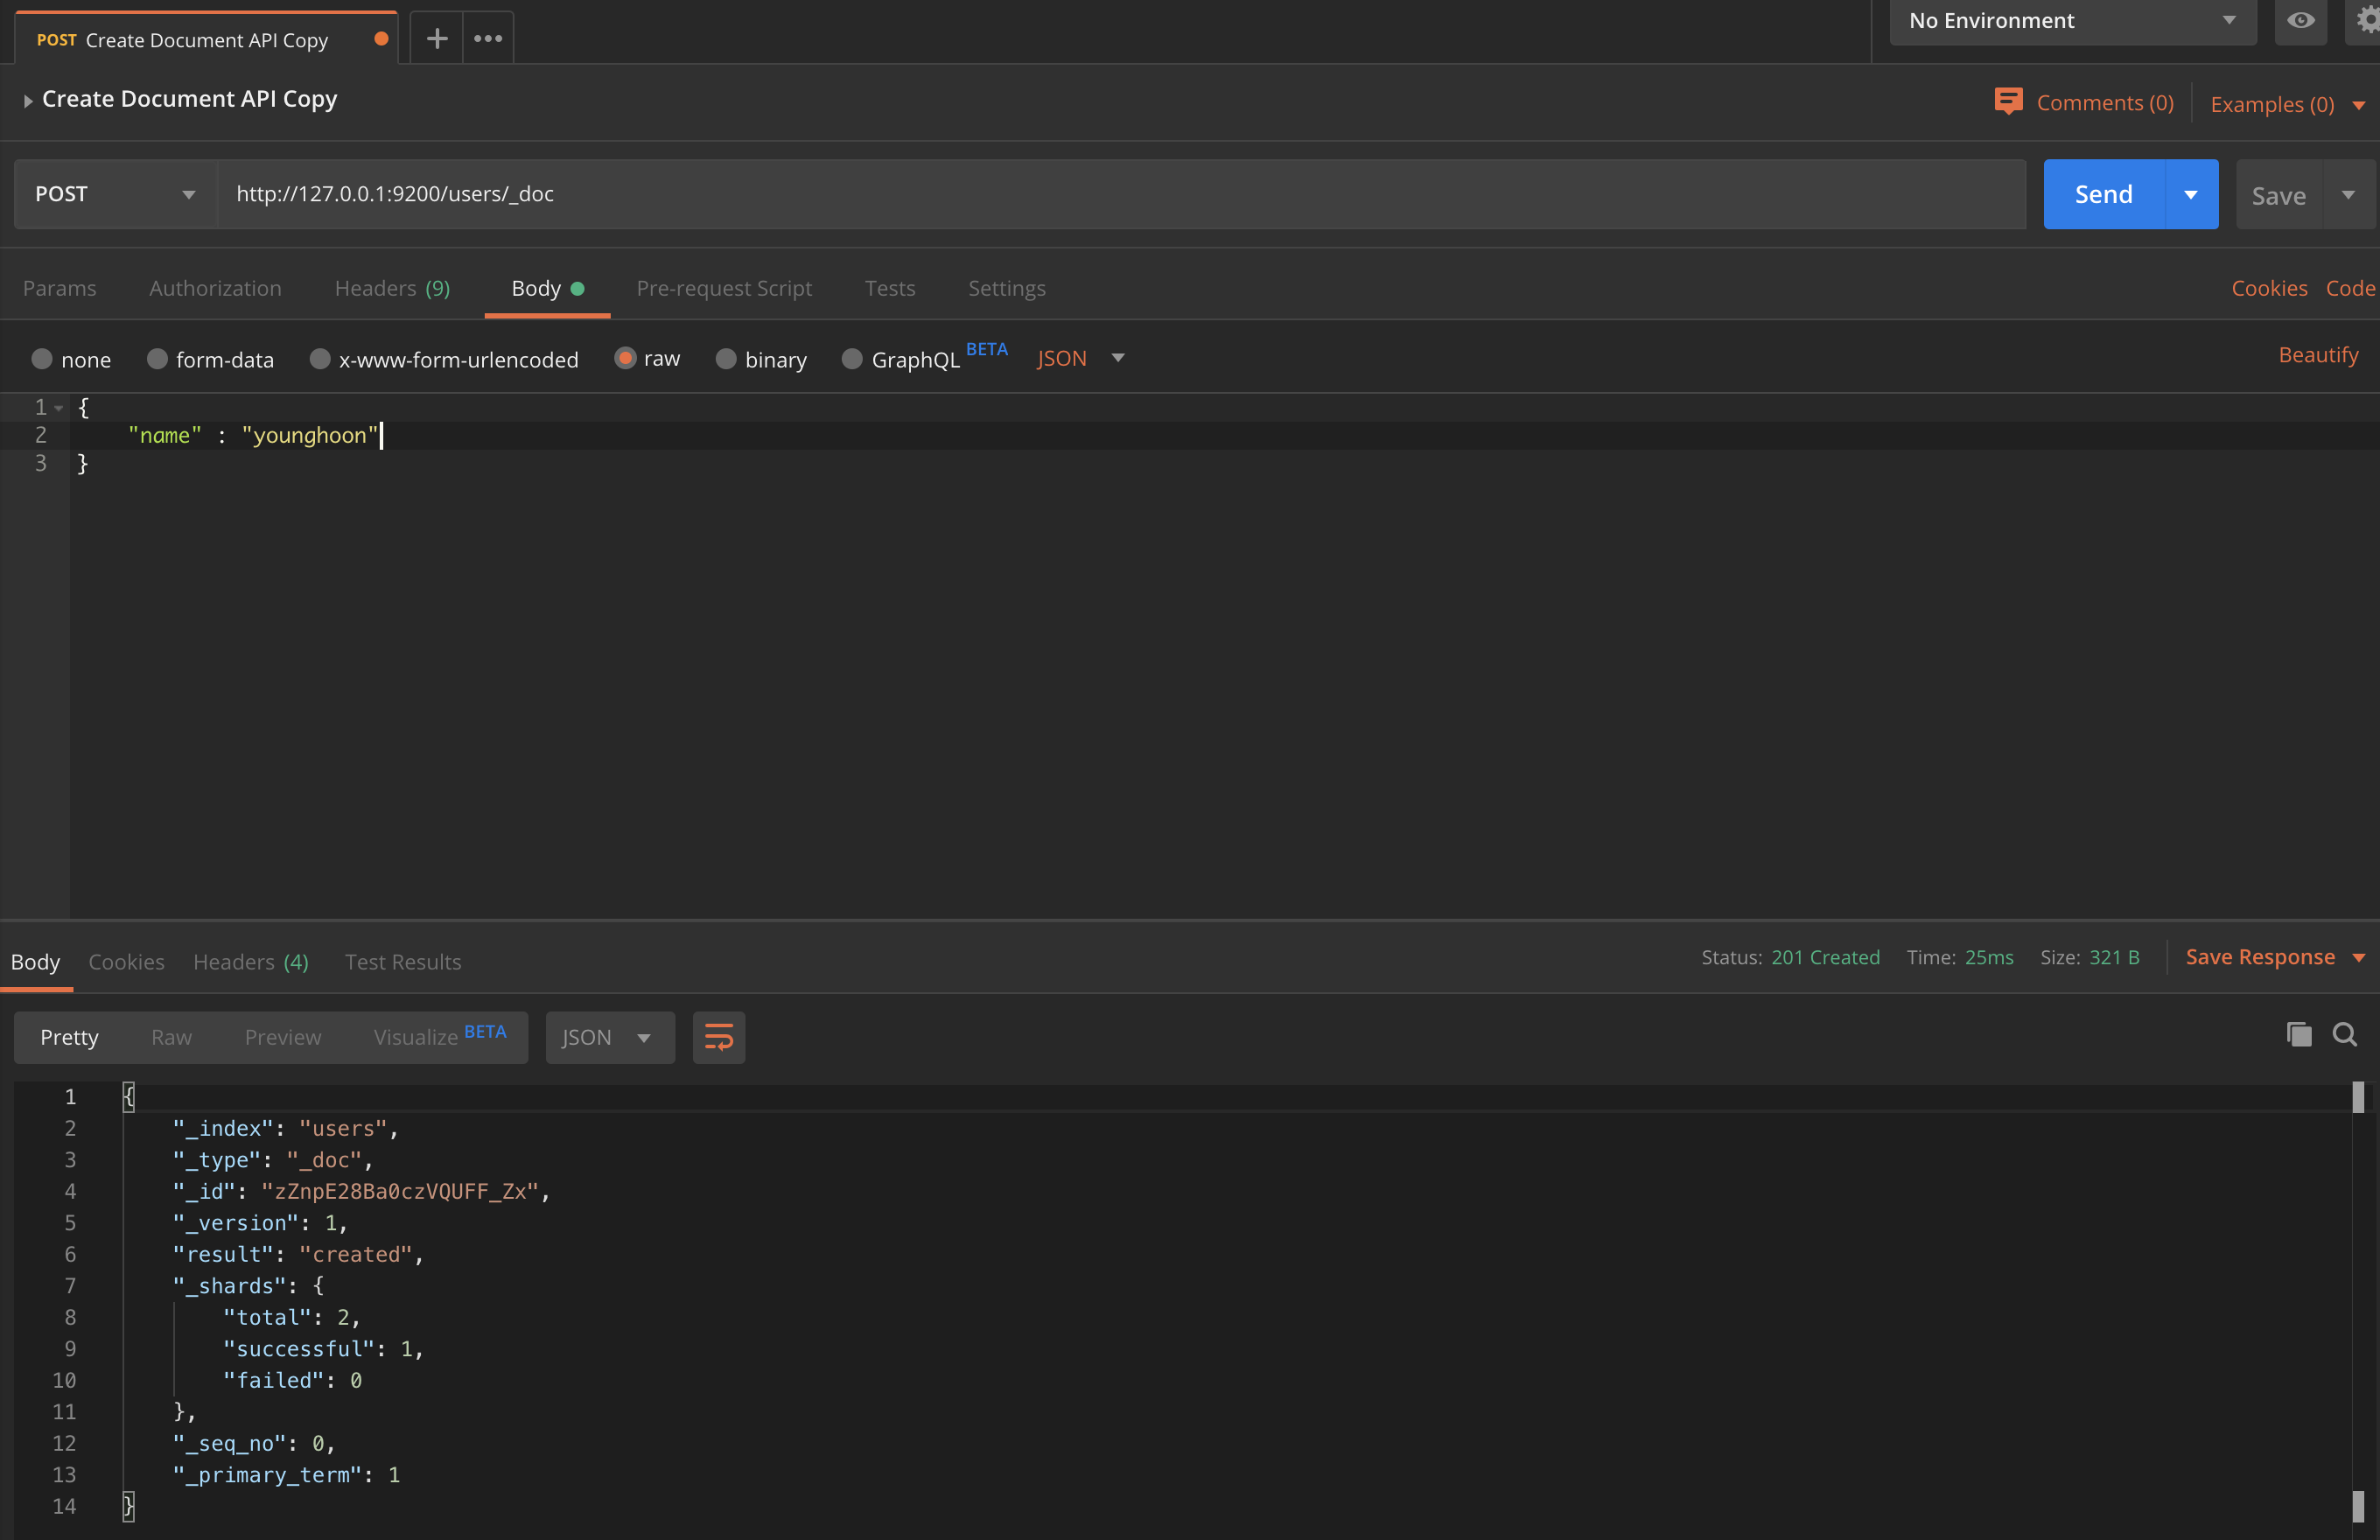This screenshot has width=2380, height=1540.
Task: Click response time 25ms value
Action: tap(1989, 957)
